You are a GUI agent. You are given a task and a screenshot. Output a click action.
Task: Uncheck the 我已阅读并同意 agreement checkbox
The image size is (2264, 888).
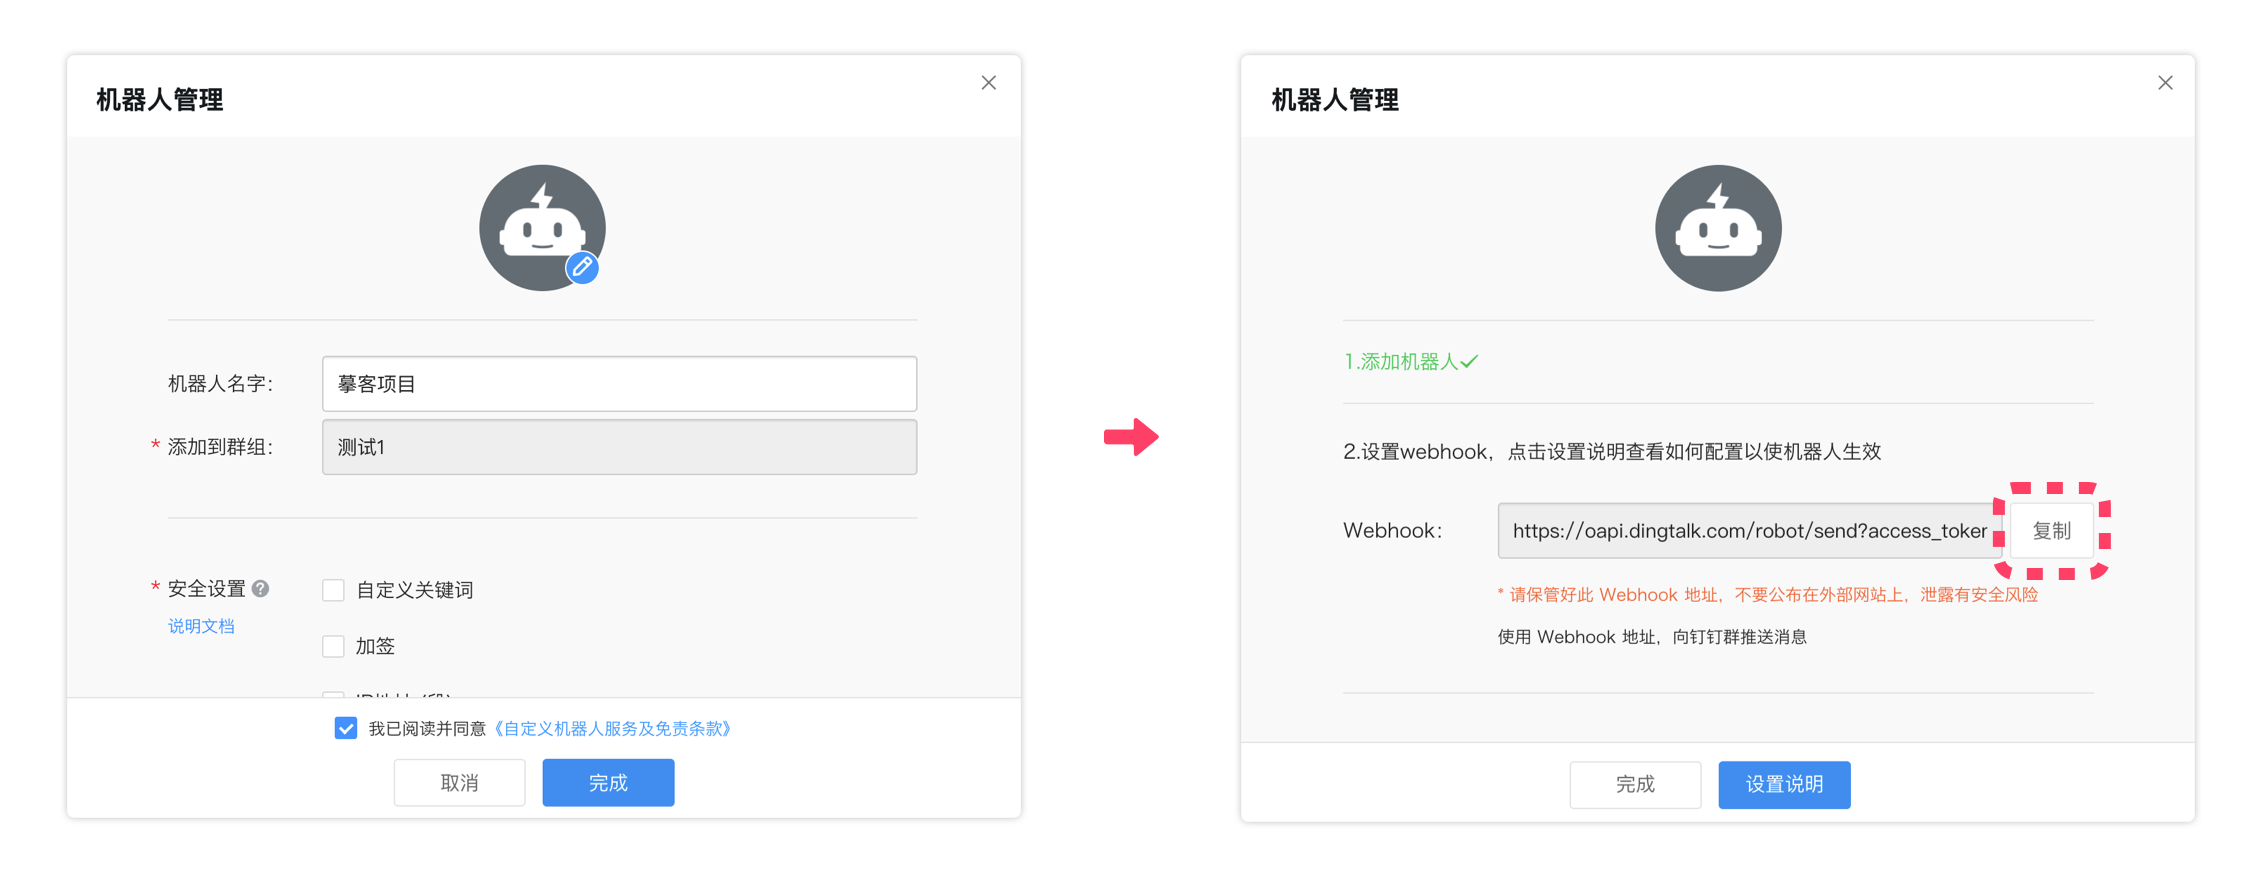click(x=346, y=728)
